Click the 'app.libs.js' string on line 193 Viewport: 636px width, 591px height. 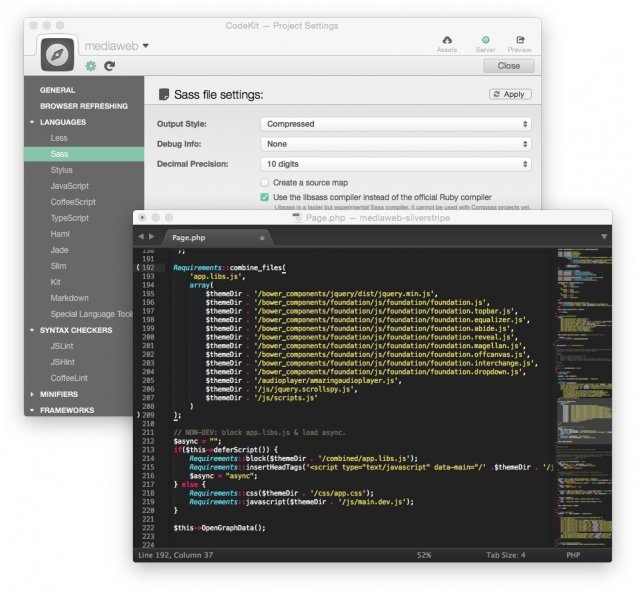pyautogui.click(x=217, y=277)
